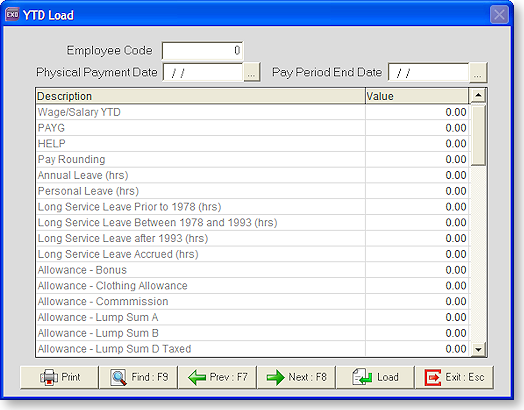Exit the YTD Load dialog via Exit : Esc
The width and height of the screenshot is (524, 410).
tap(454, 377)
